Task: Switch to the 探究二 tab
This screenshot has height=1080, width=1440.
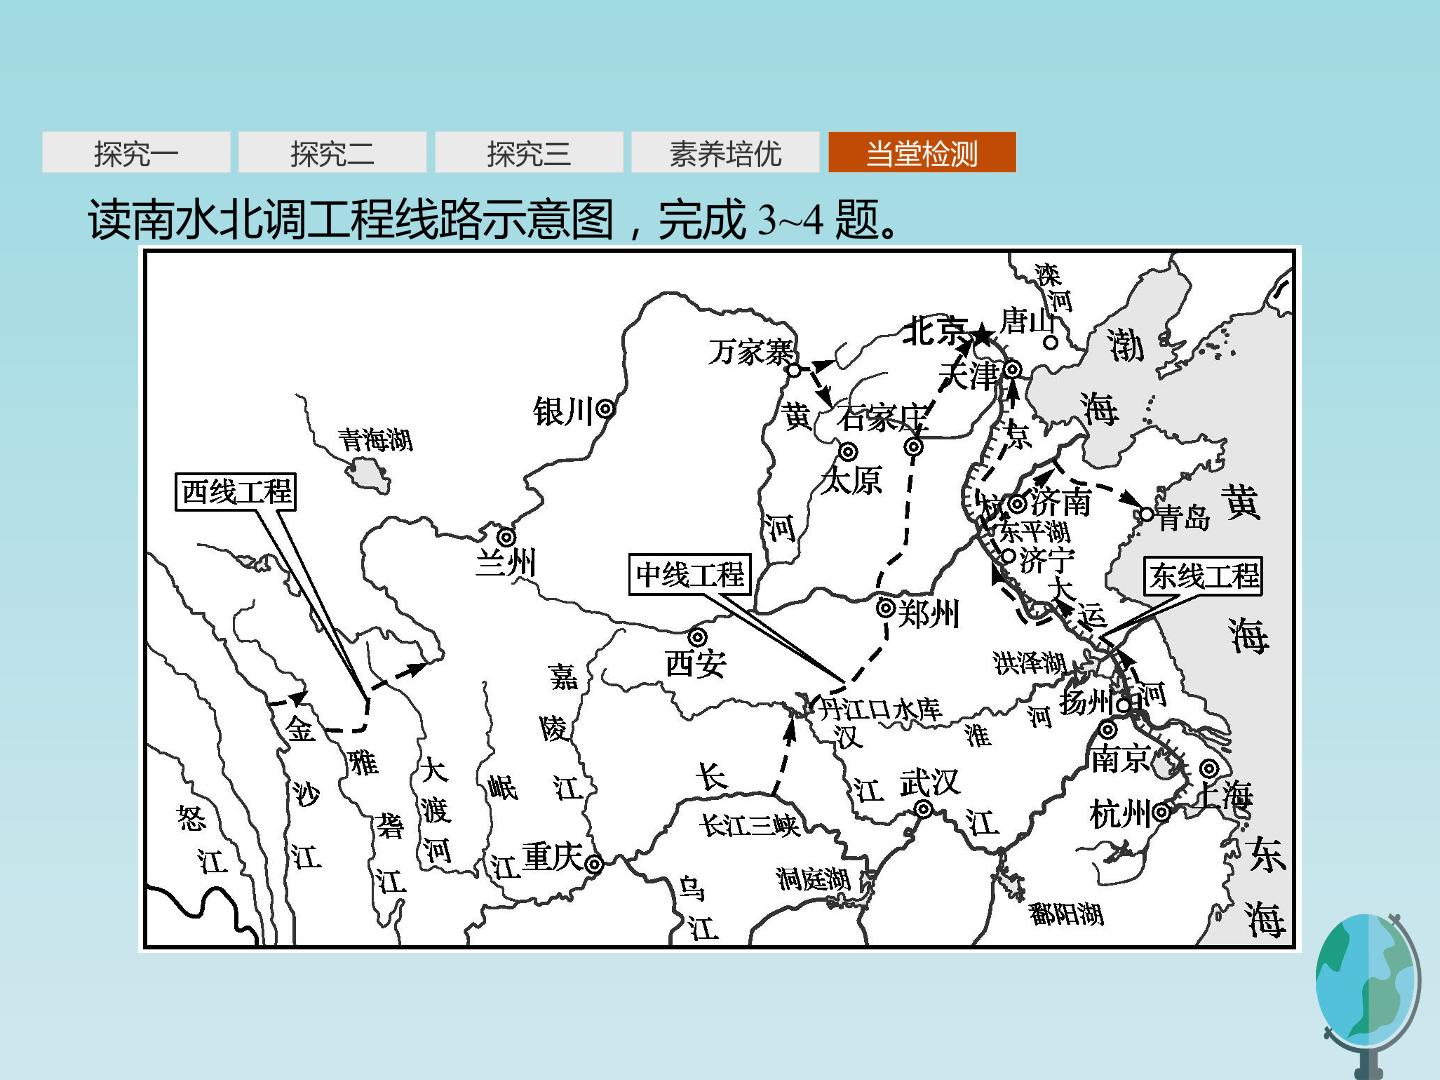Action: tap(332, 153)
